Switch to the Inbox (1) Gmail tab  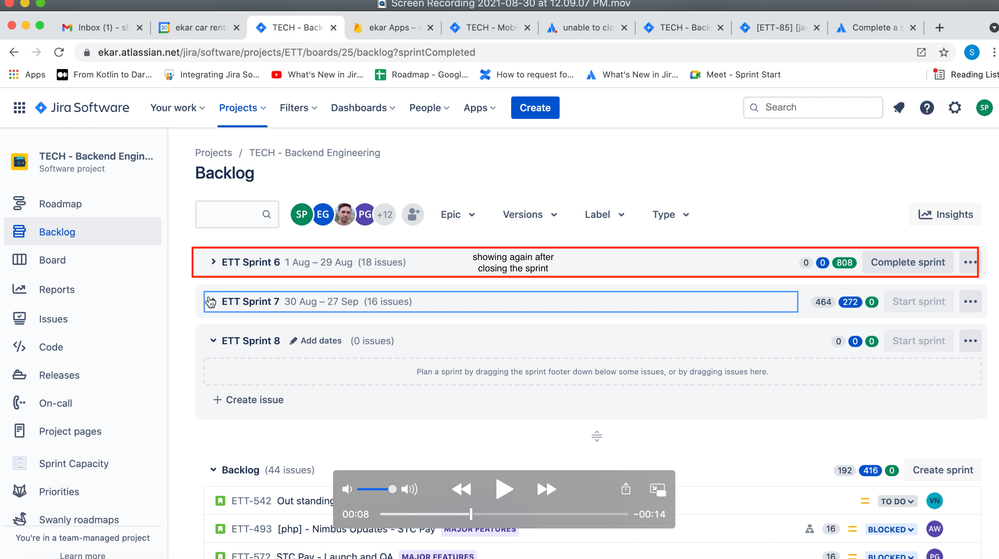tap(102, 27)
